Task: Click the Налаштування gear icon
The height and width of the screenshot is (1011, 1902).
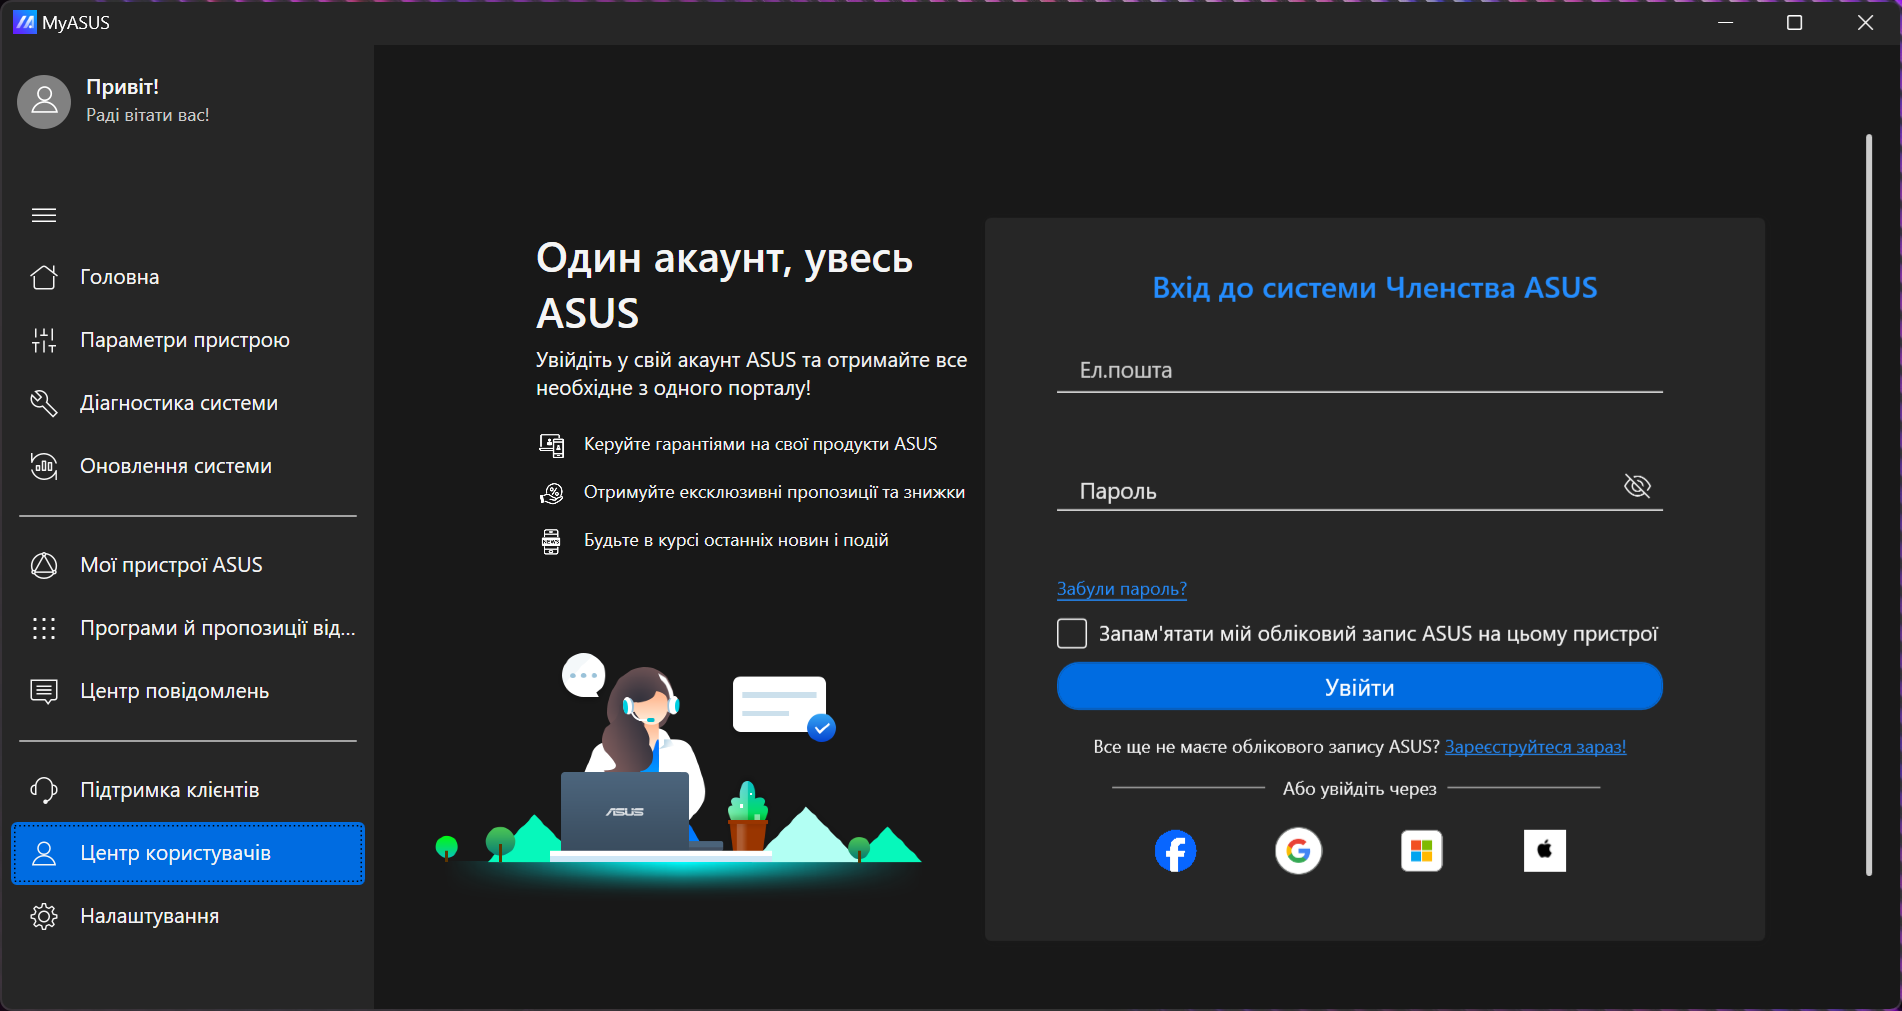Action: tap(44, 916)
